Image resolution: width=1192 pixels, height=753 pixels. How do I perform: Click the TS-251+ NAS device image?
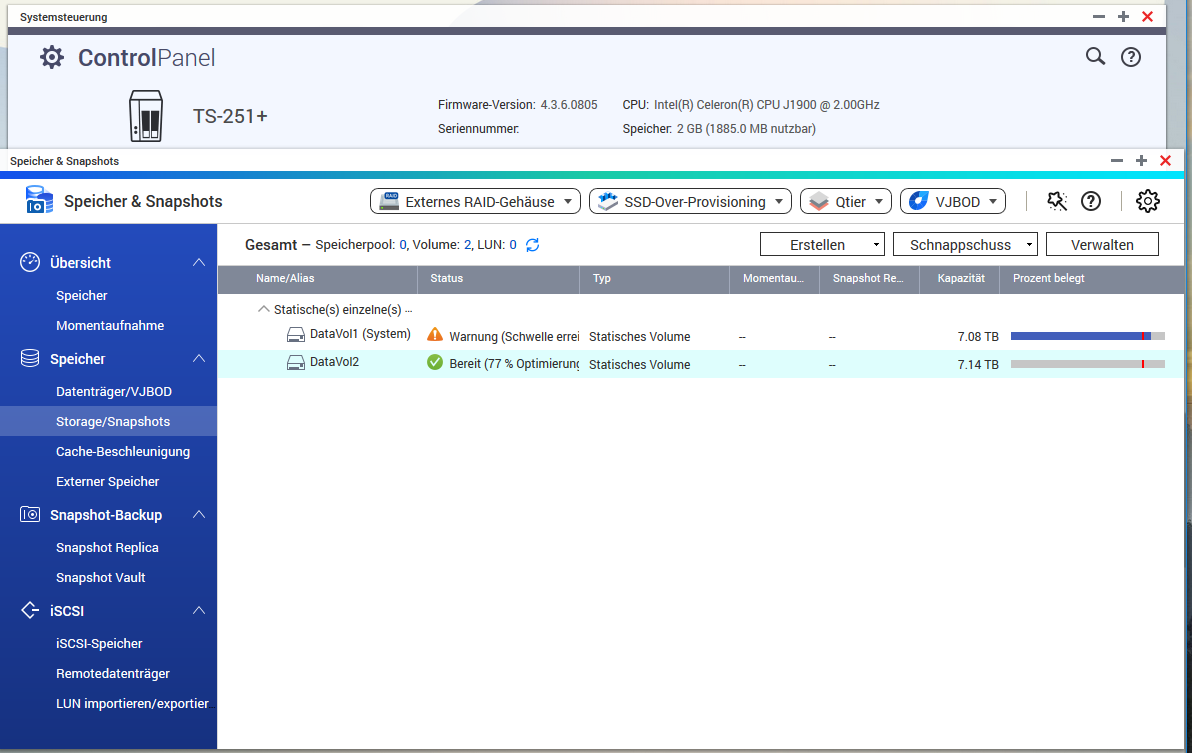pos(146,115)
